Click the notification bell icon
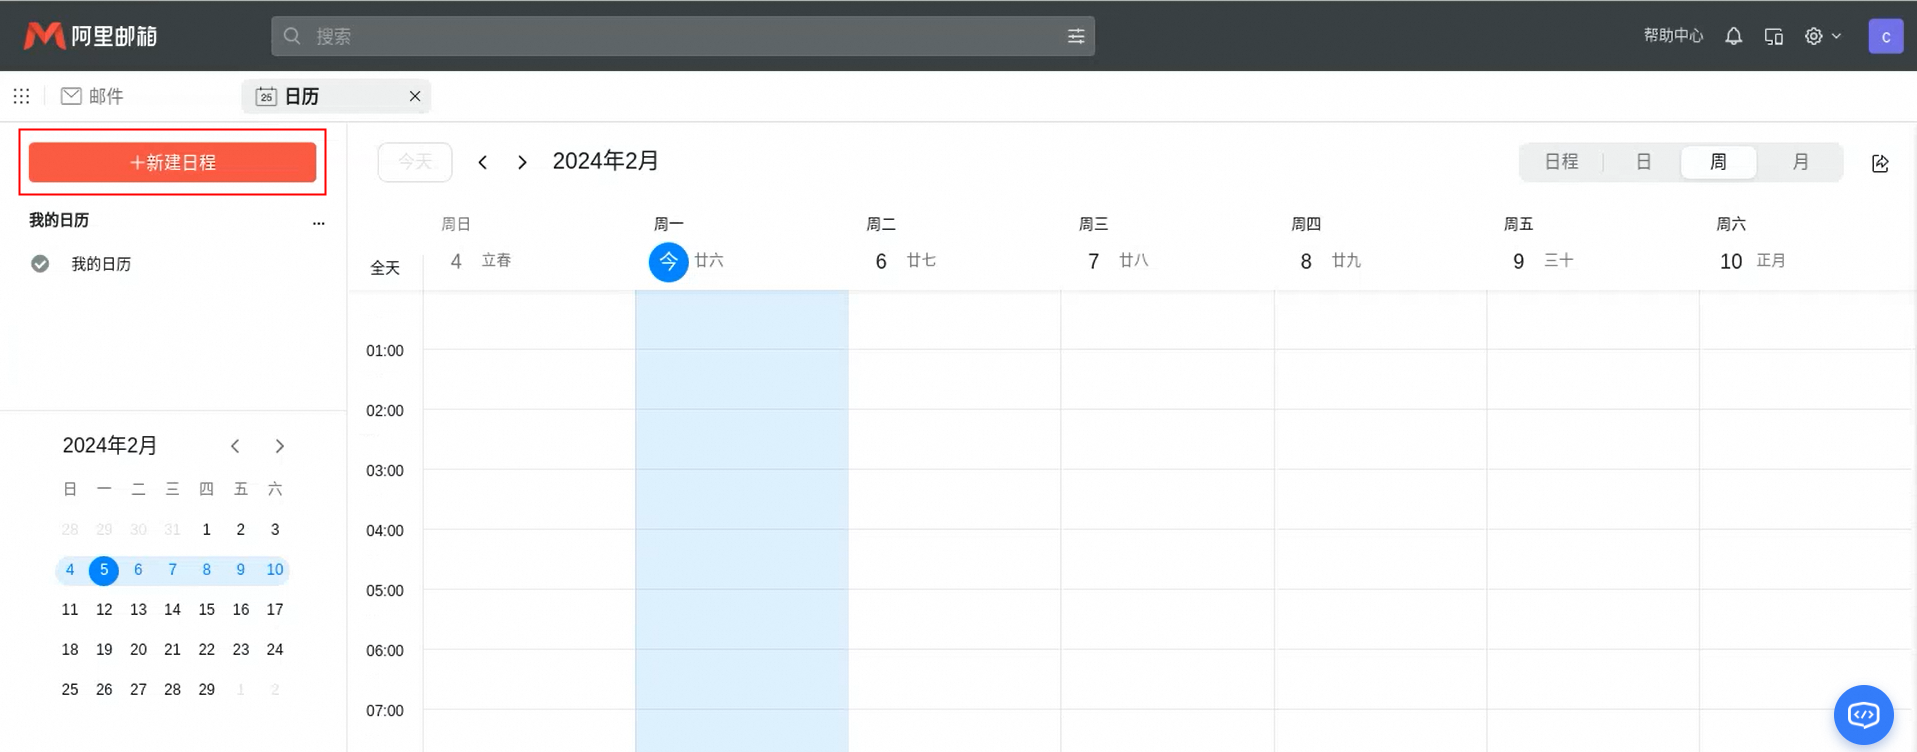This screenshot has height=752, width=1917. (1733, 36)
